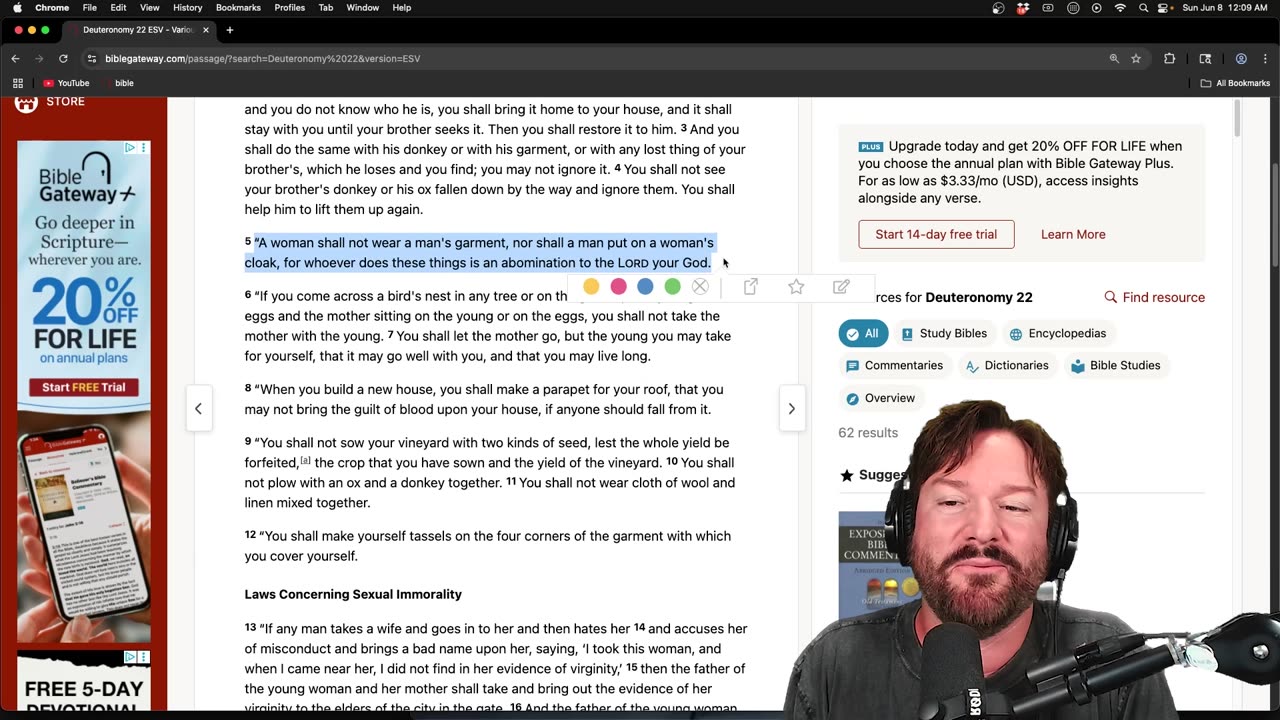Share the selected verse via share icon
The height and width of the screenshot is (720, 1280).
(750, 287)
